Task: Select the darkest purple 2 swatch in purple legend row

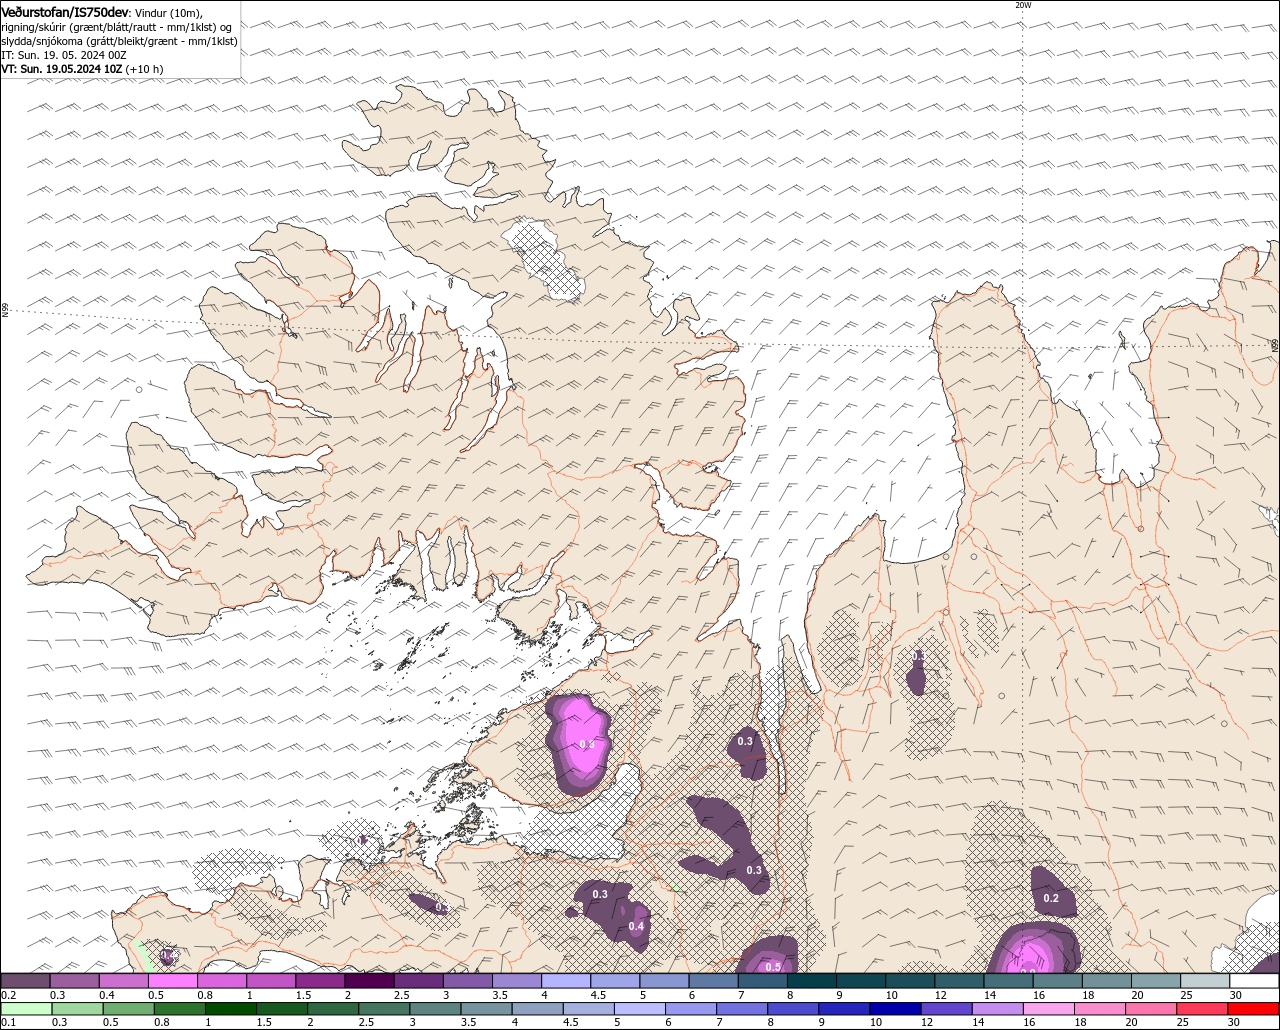Action: coord(369,981)
